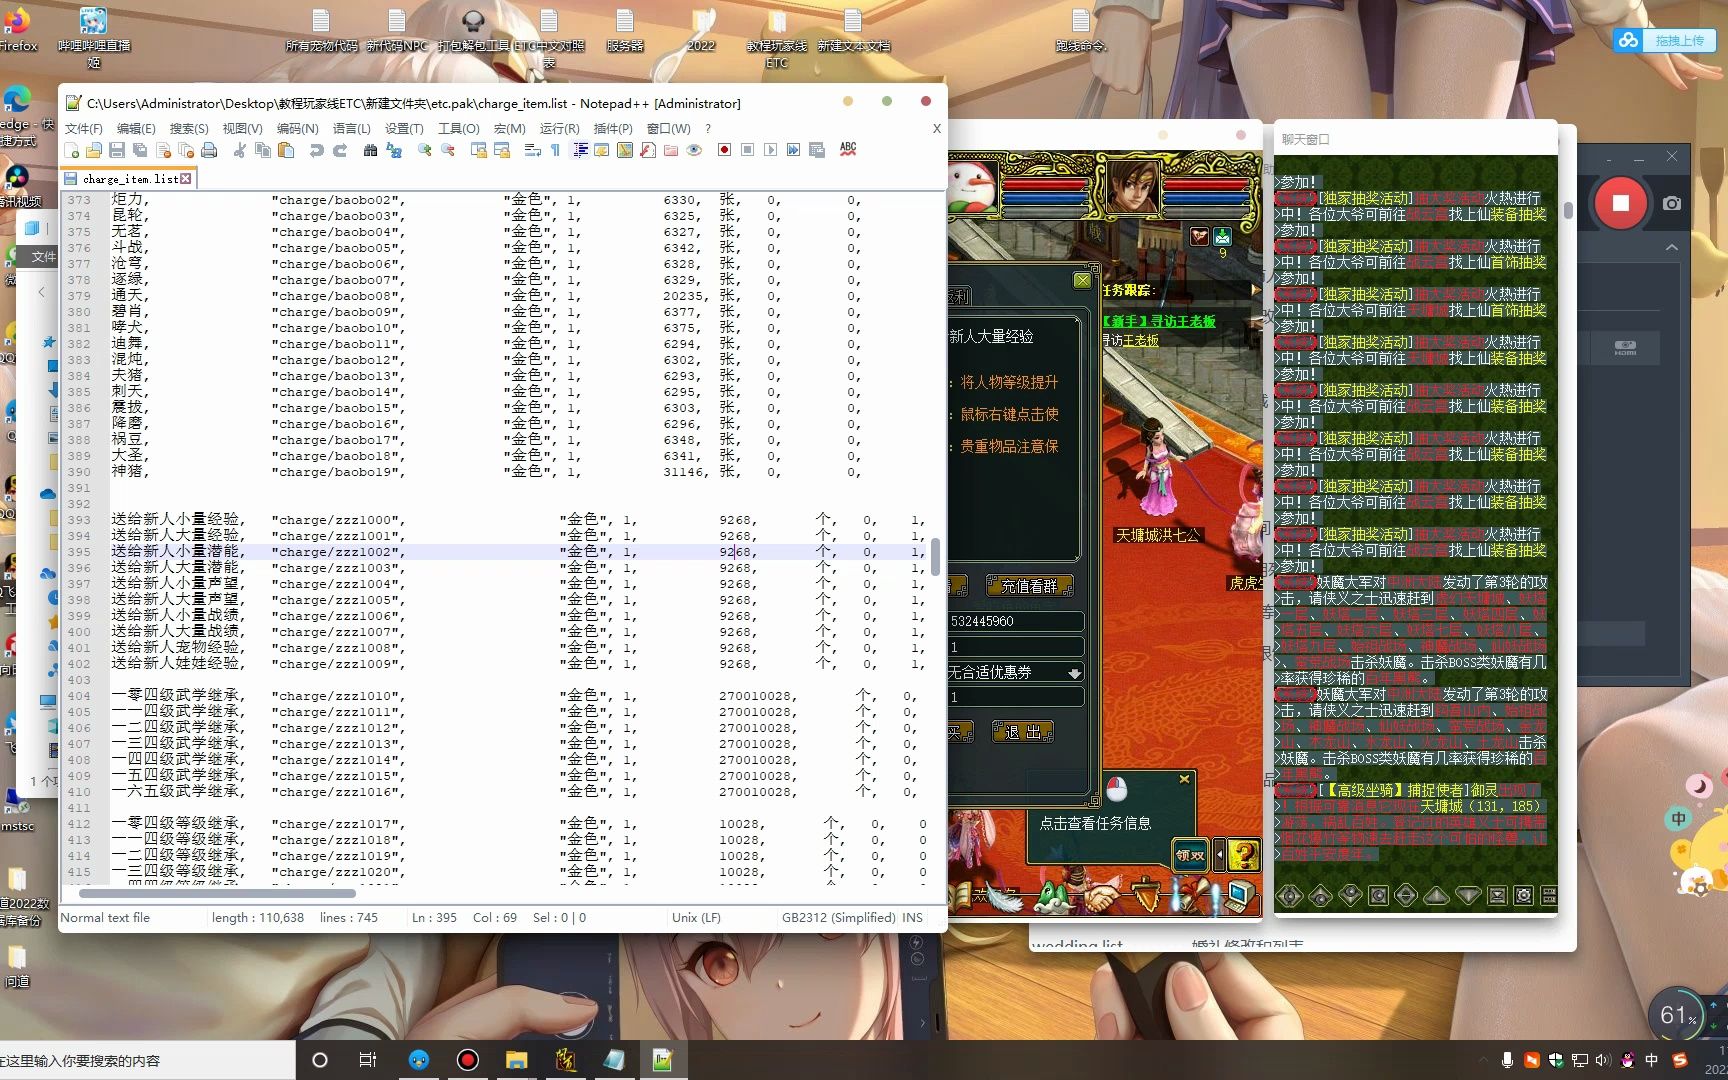Stop recording with red square button

point(1621,203)
